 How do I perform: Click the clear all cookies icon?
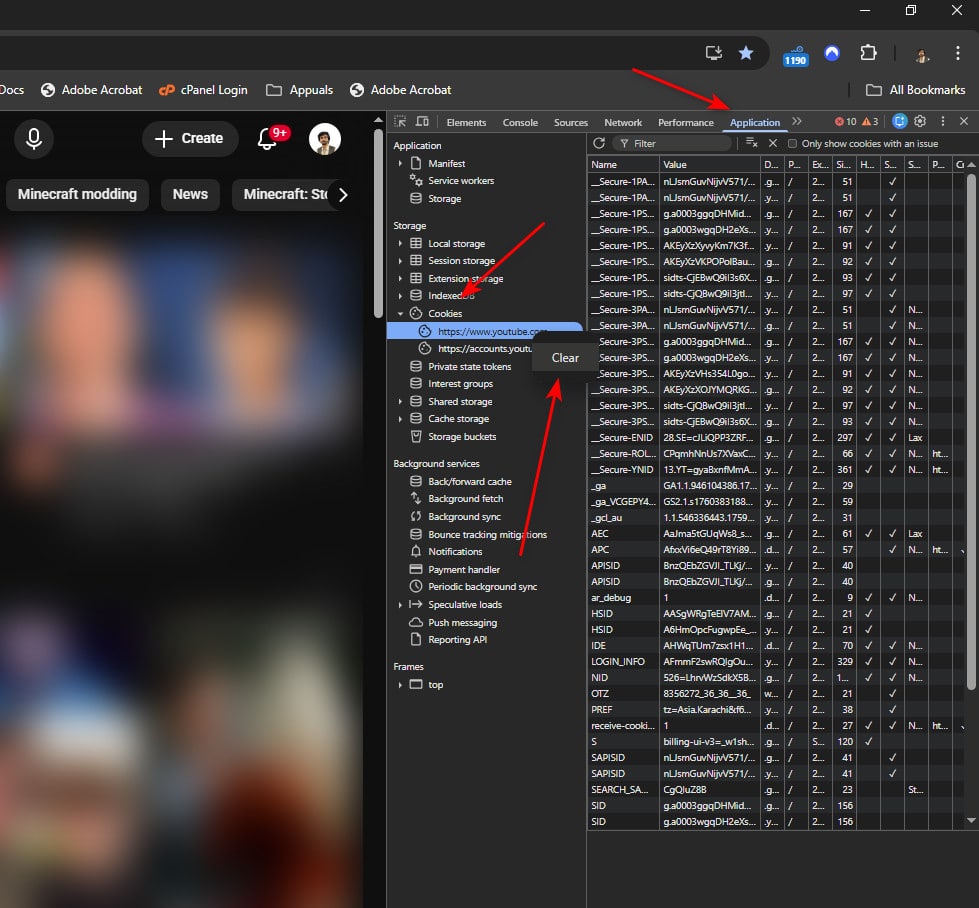(752, 143)
